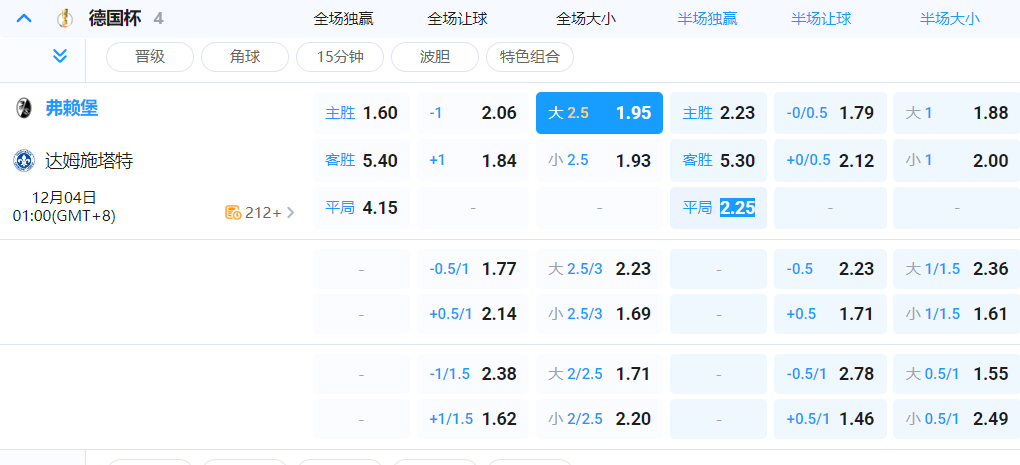The width and height of the screenshot is (1020, 465).
Task: Select 大 0.5/1 at 1.55
Action: [x=956, y=374]
